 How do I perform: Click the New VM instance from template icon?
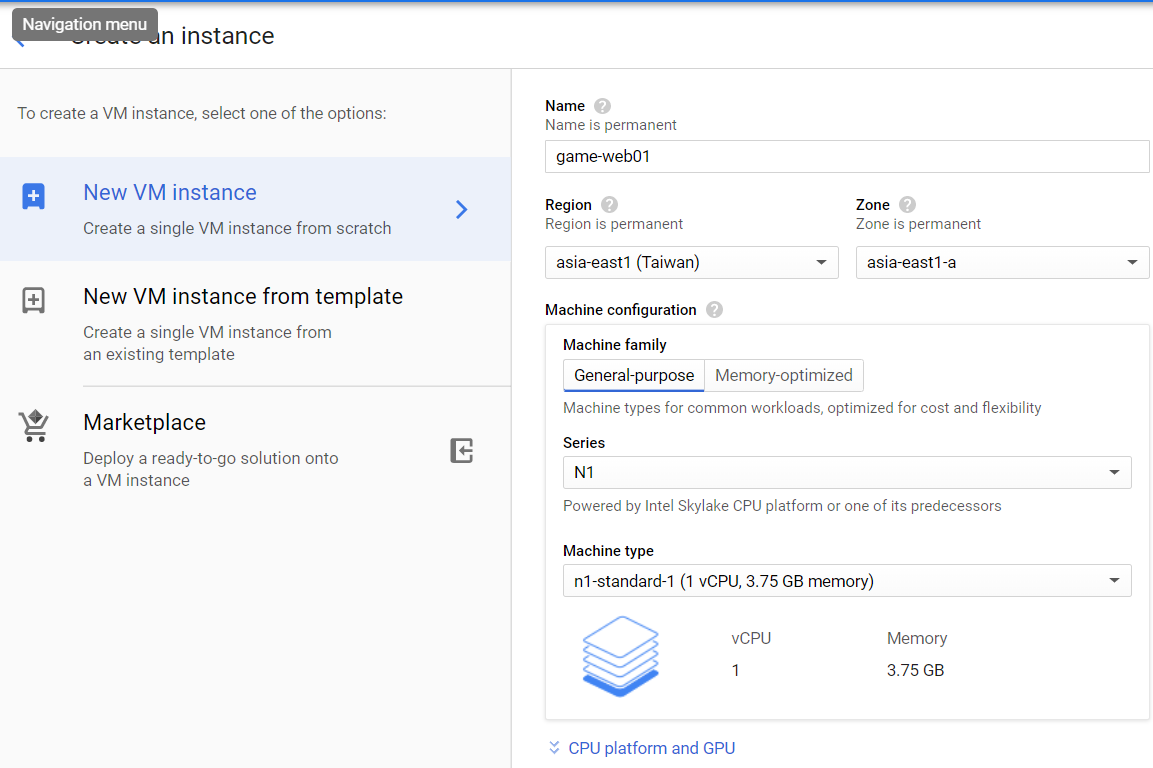(34, 300)
